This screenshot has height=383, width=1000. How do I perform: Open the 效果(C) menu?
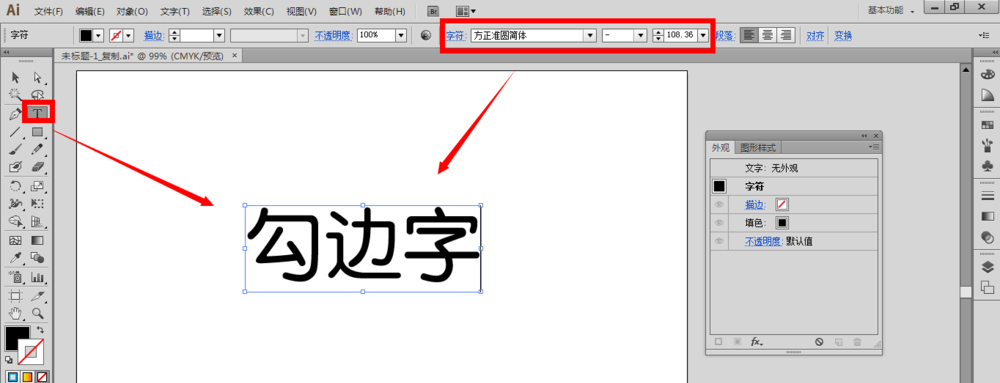pyautogui.click(x=258, y=11)
